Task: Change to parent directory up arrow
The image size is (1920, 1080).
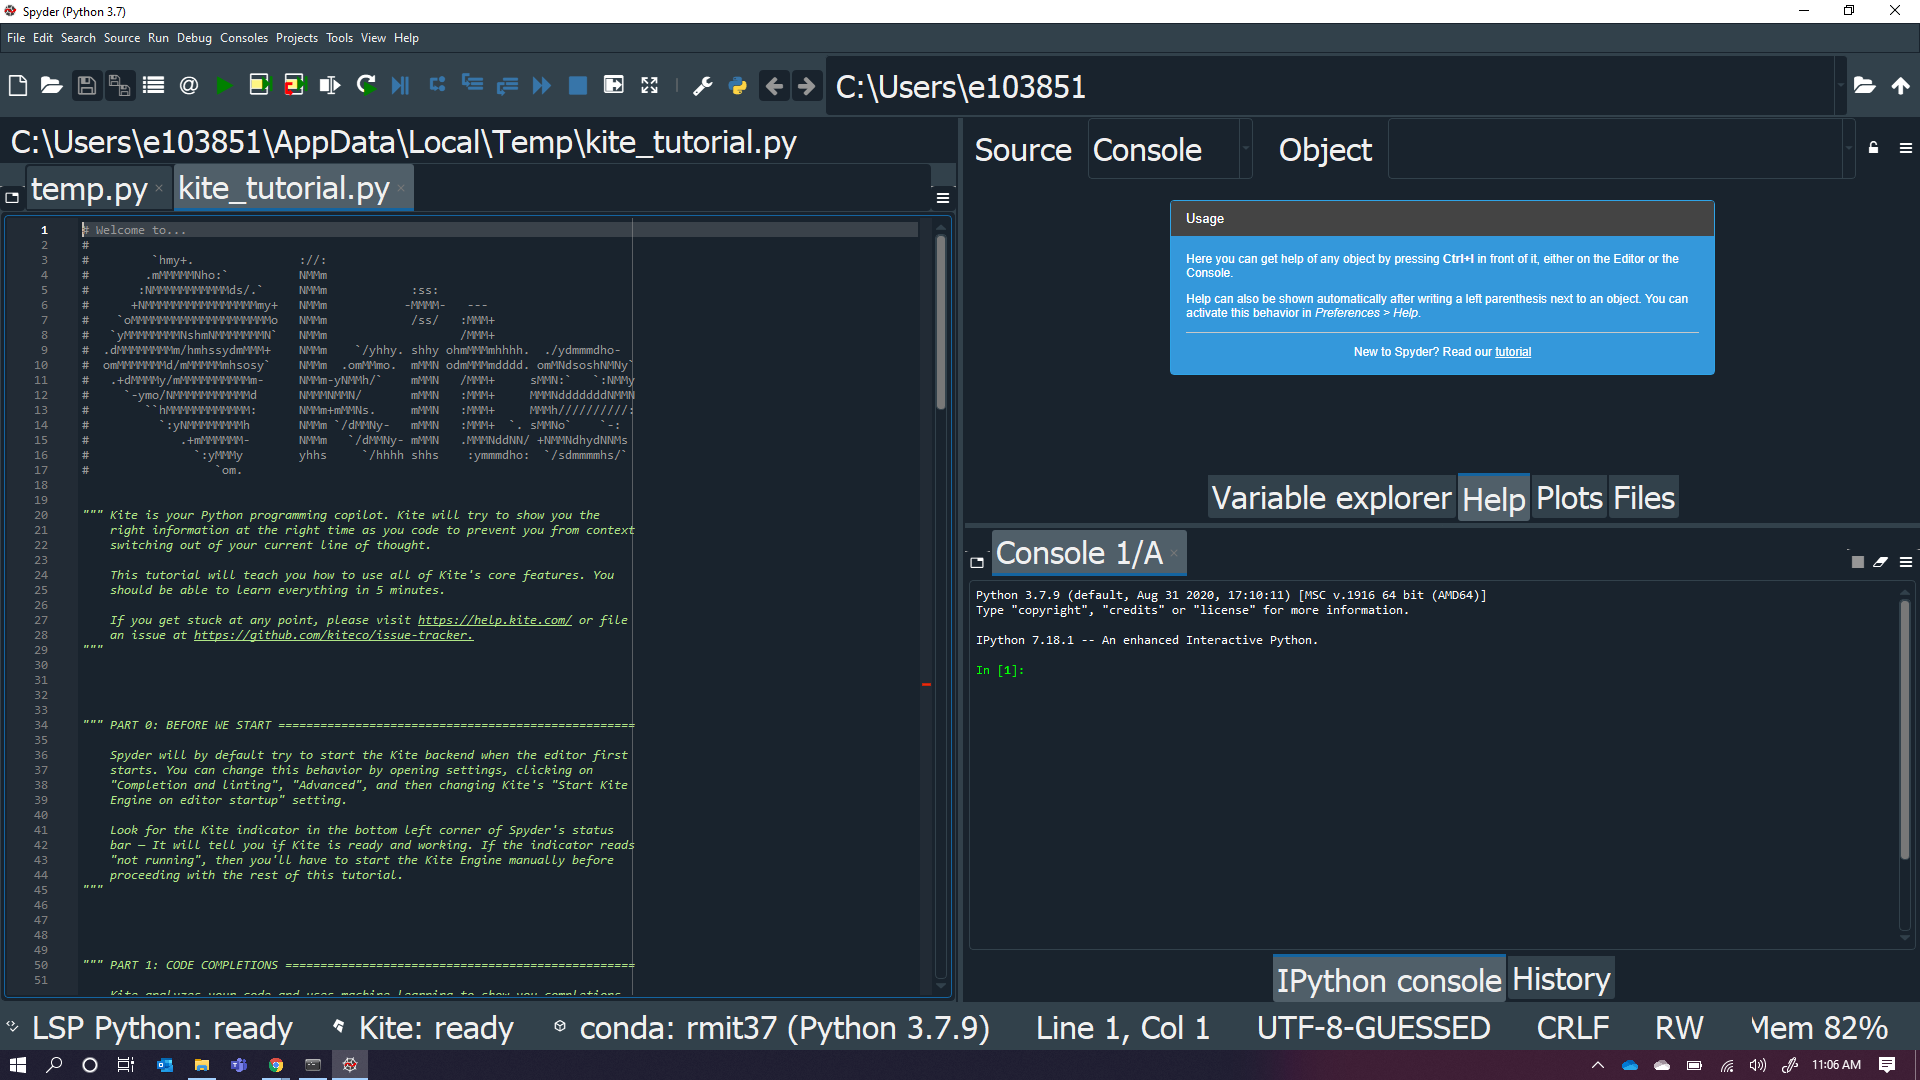Action: coord(1901,86)
